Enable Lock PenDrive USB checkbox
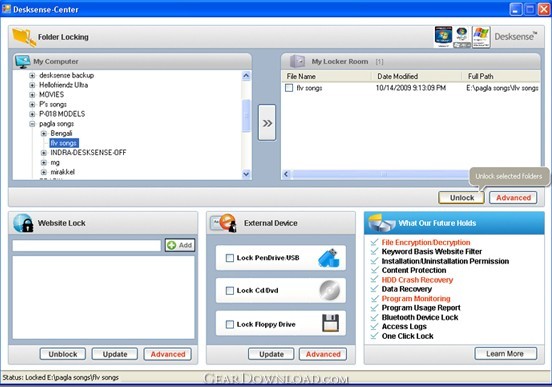Image resolution: width=552 pixels, height=387 pixels. 230,258
